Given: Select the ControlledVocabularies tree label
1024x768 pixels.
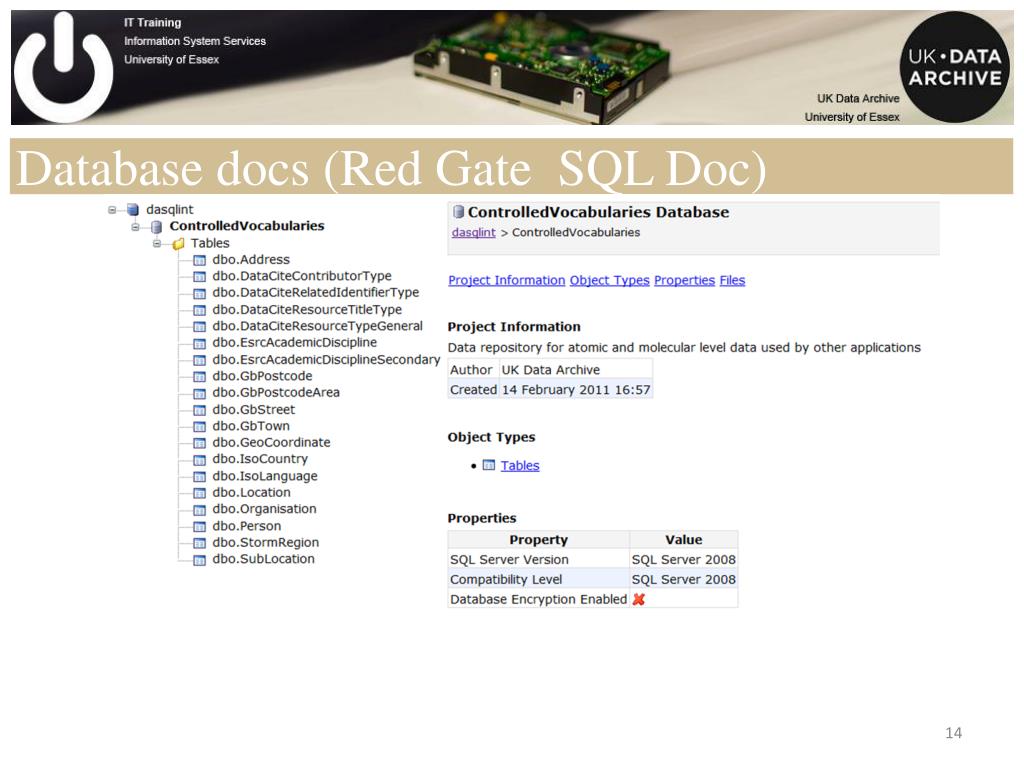Looking at the screenshot, I should pyautogui.click(x=247, y=226).
